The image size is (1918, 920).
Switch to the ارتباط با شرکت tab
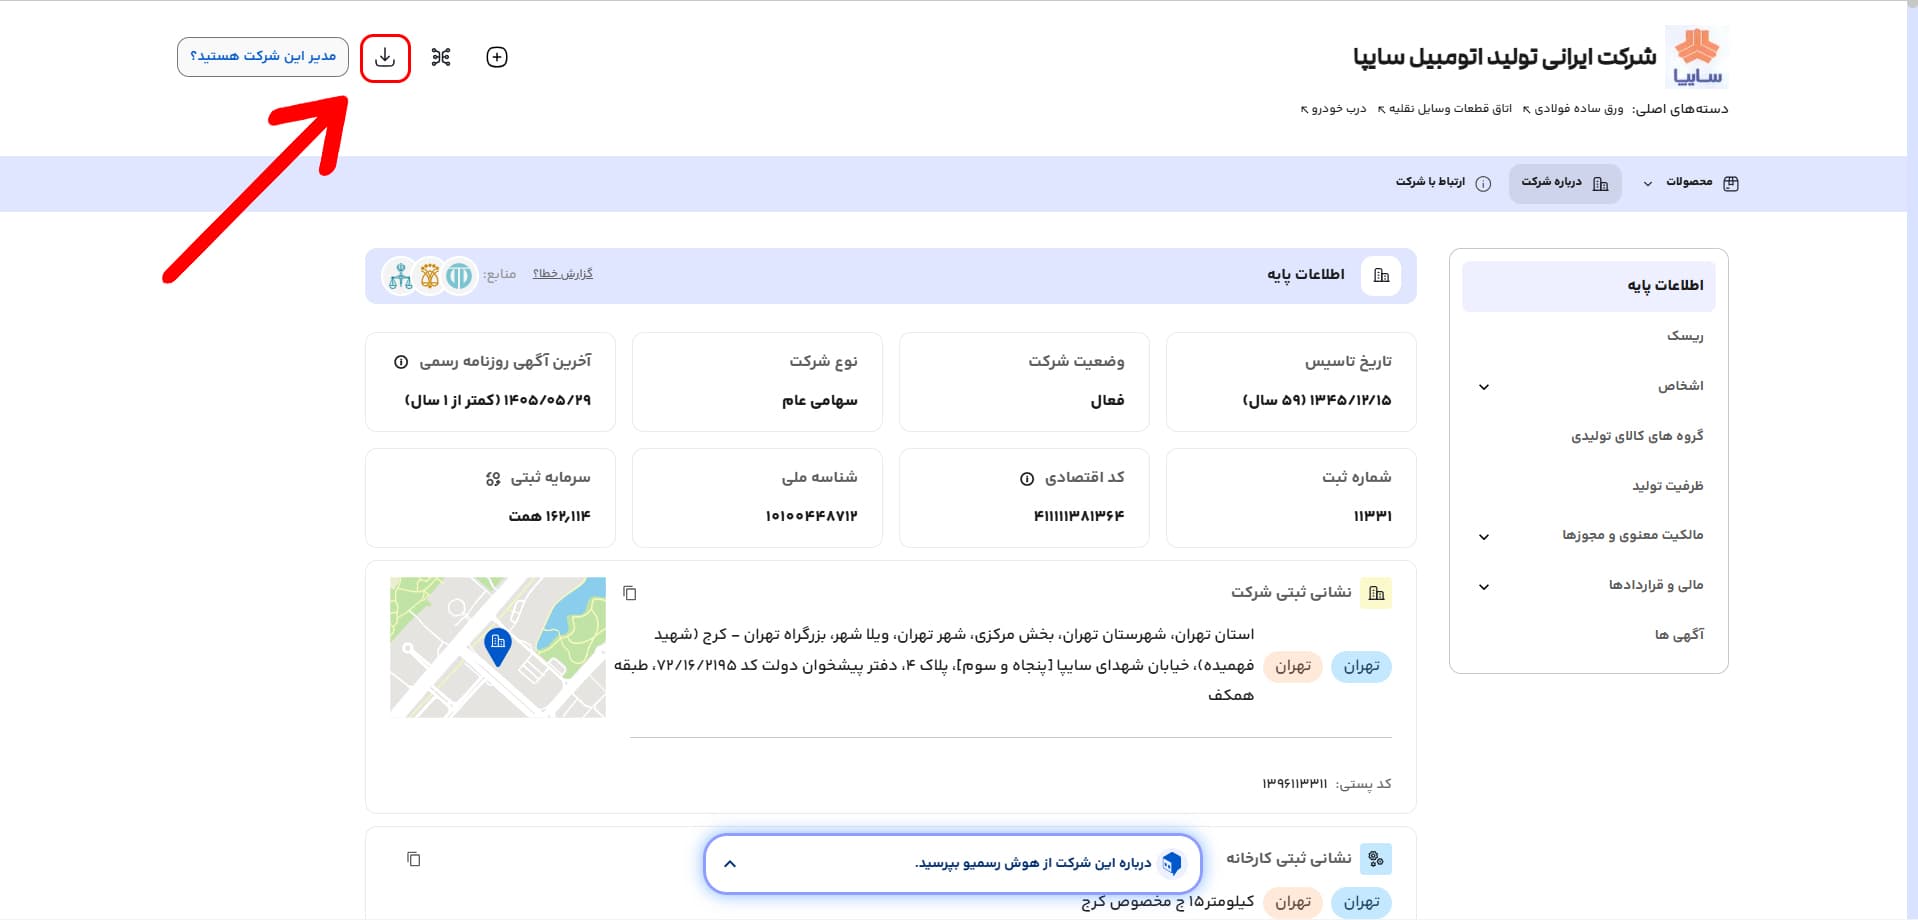tap(1443, 183)
